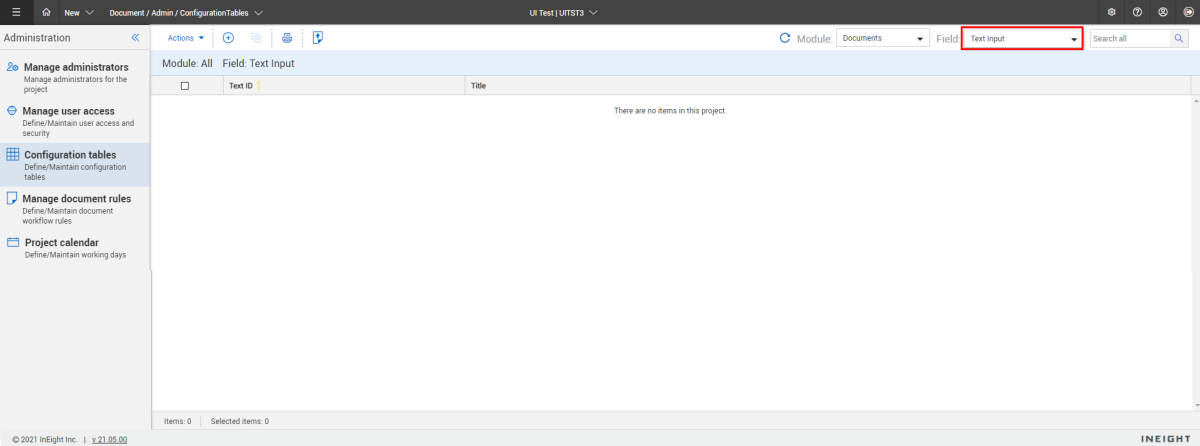Open the v 21.05.00 version link
1200x446 pixels.
109,439
